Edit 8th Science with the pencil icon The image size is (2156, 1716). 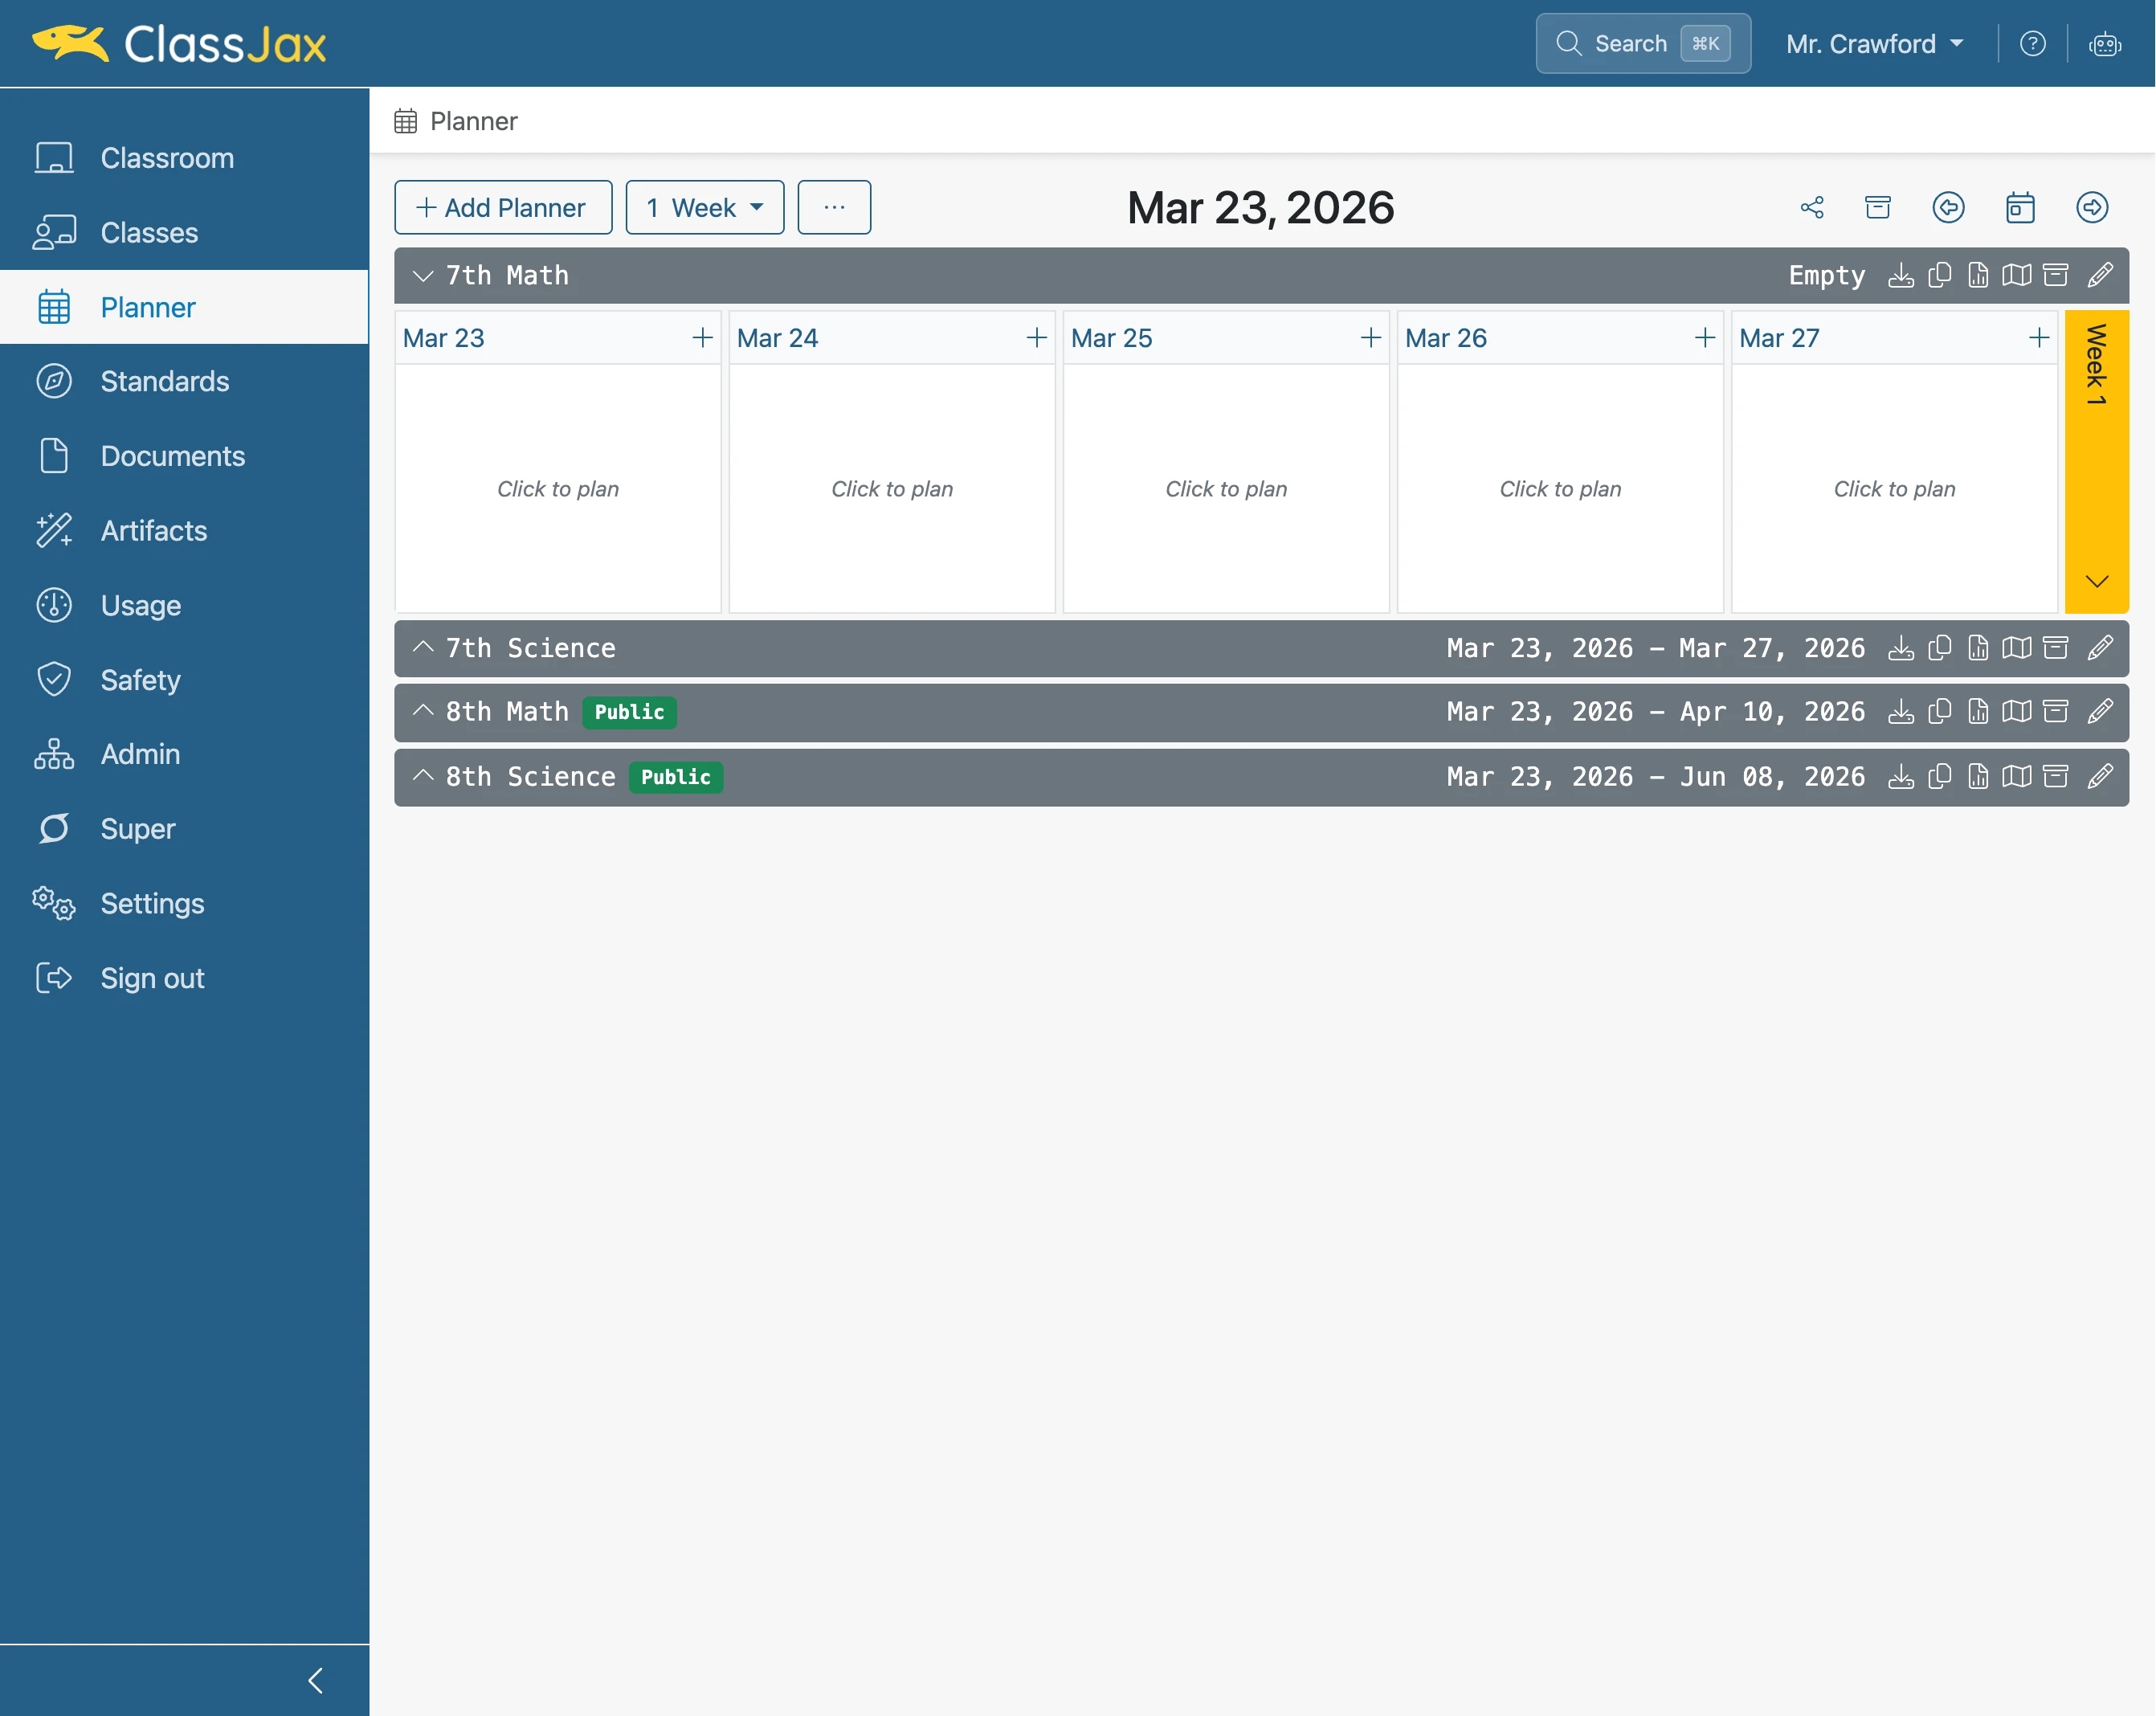2100,776
